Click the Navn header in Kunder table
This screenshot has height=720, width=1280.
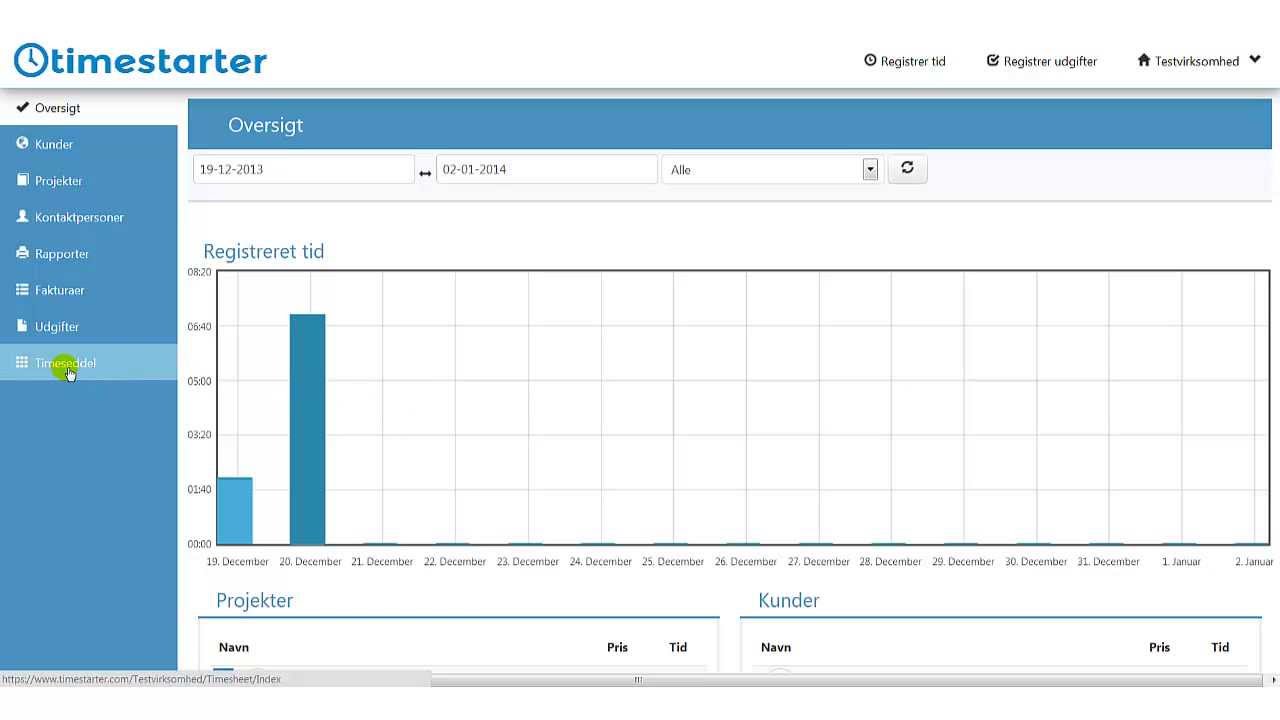coord(776,647)
